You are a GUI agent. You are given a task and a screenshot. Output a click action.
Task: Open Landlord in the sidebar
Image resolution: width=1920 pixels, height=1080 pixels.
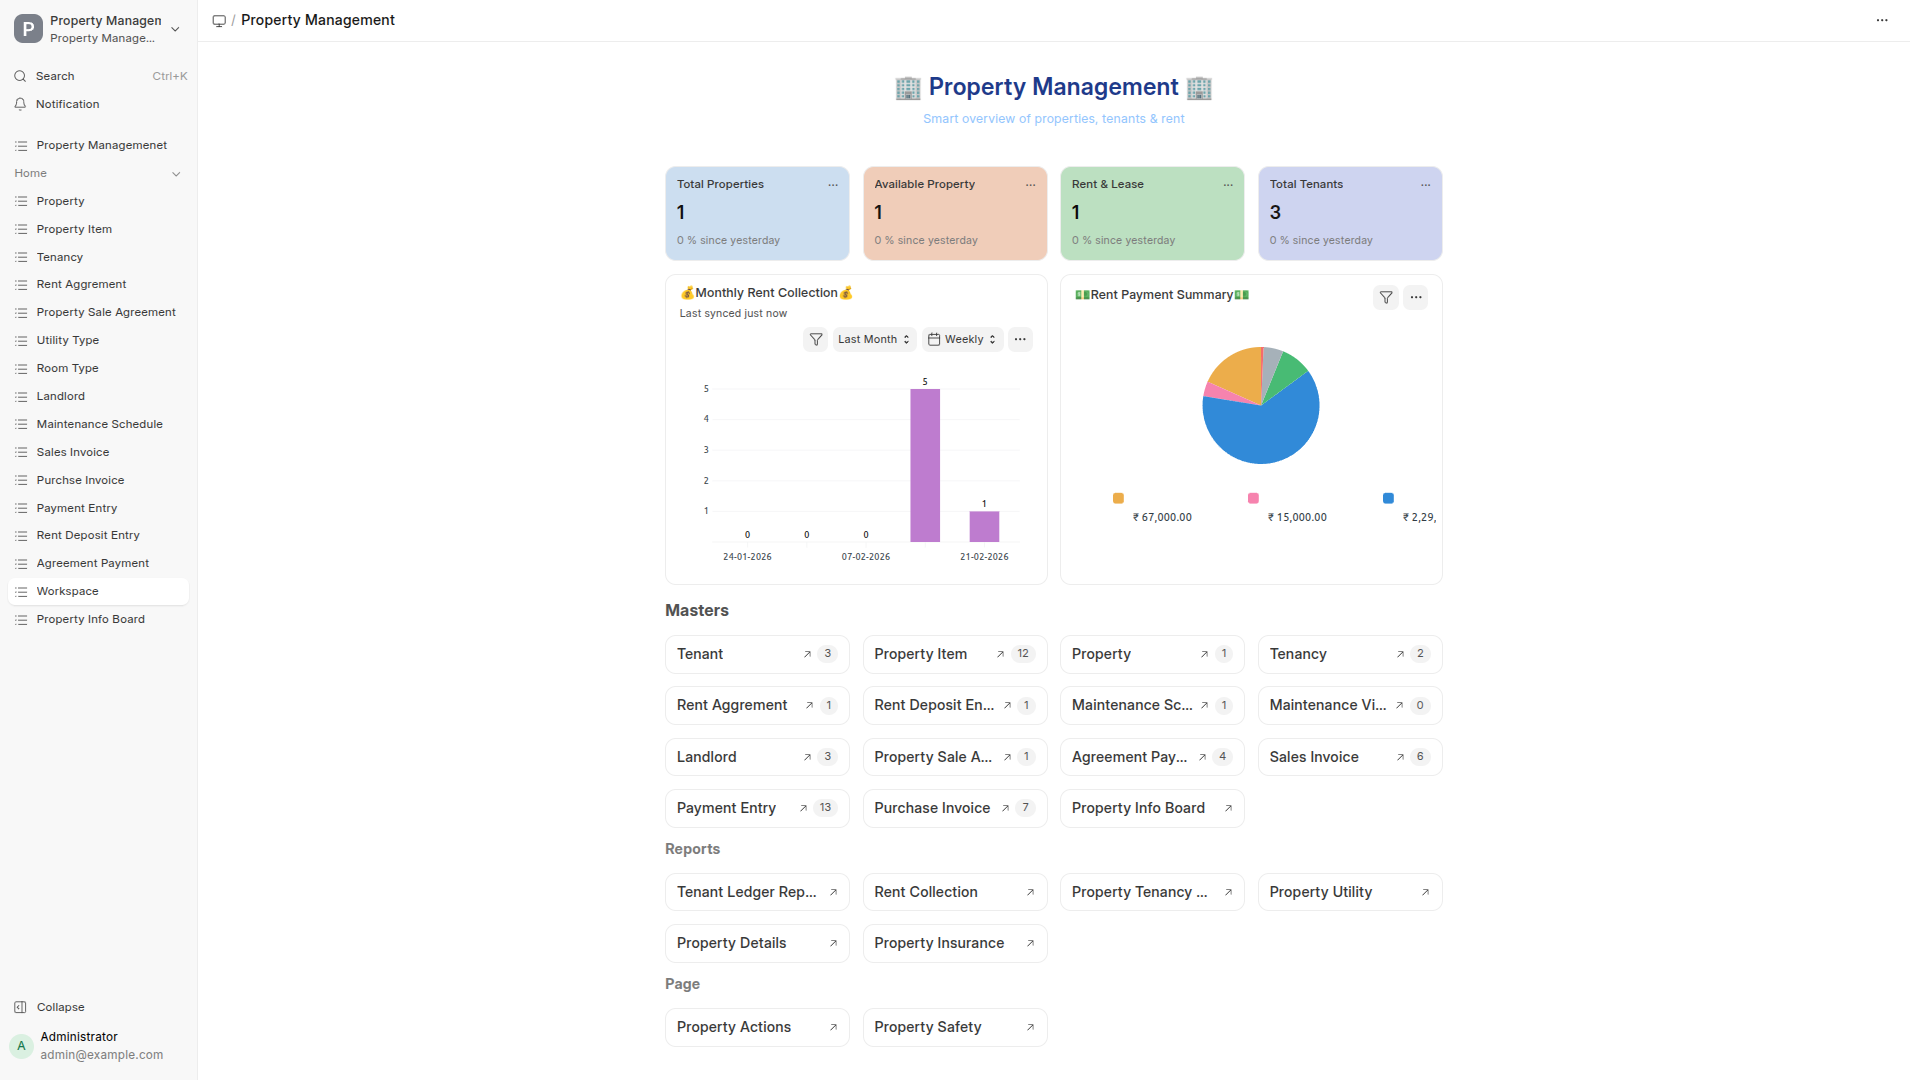coord(98,396)
